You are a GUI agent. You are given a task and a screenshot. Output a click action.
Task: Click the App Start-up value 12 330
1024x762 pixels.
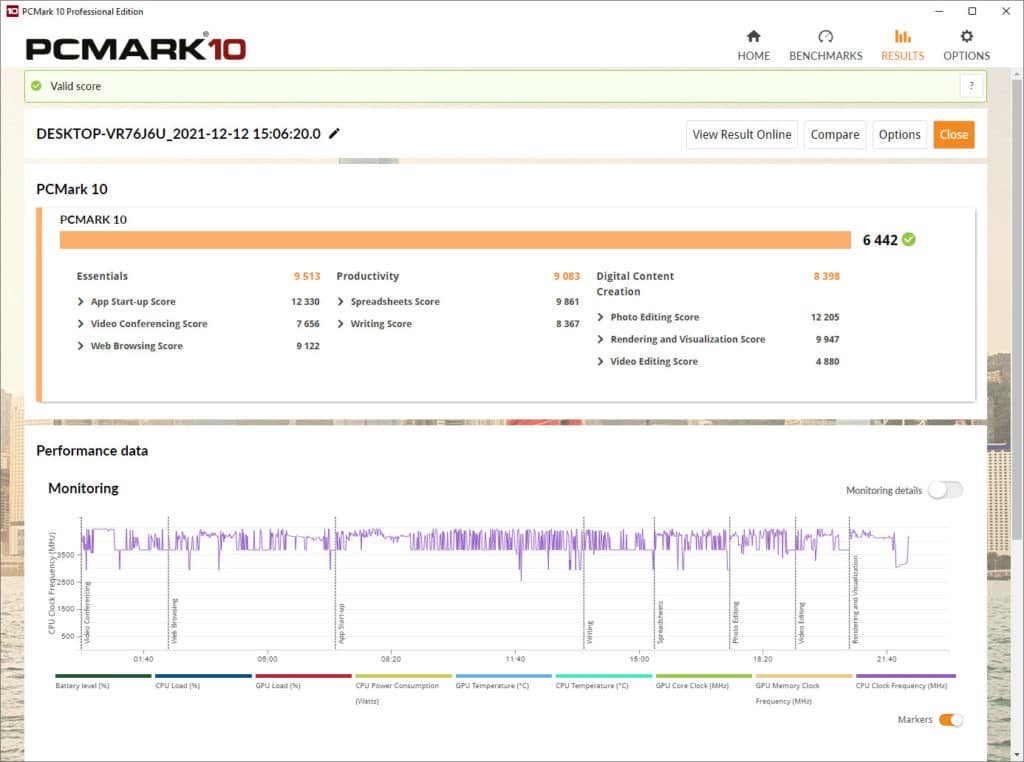(x=306, y=302)
